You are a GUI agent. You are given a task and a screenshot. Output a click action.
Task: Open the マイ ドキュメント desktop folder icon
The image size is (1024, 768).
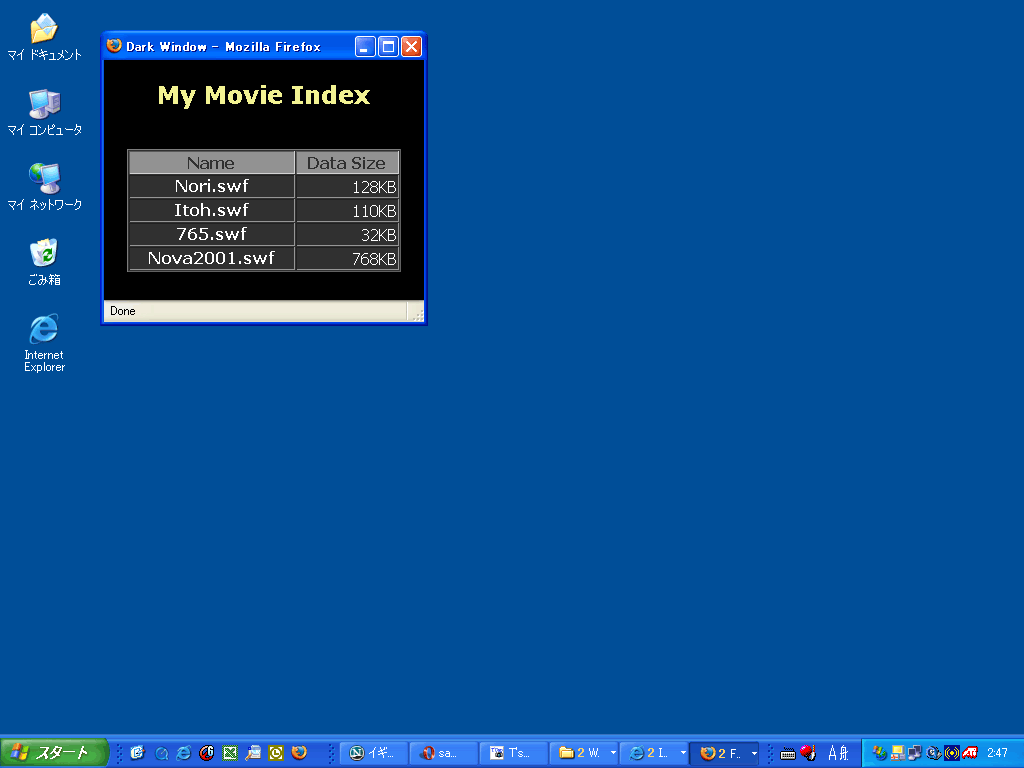pos(44,29)
